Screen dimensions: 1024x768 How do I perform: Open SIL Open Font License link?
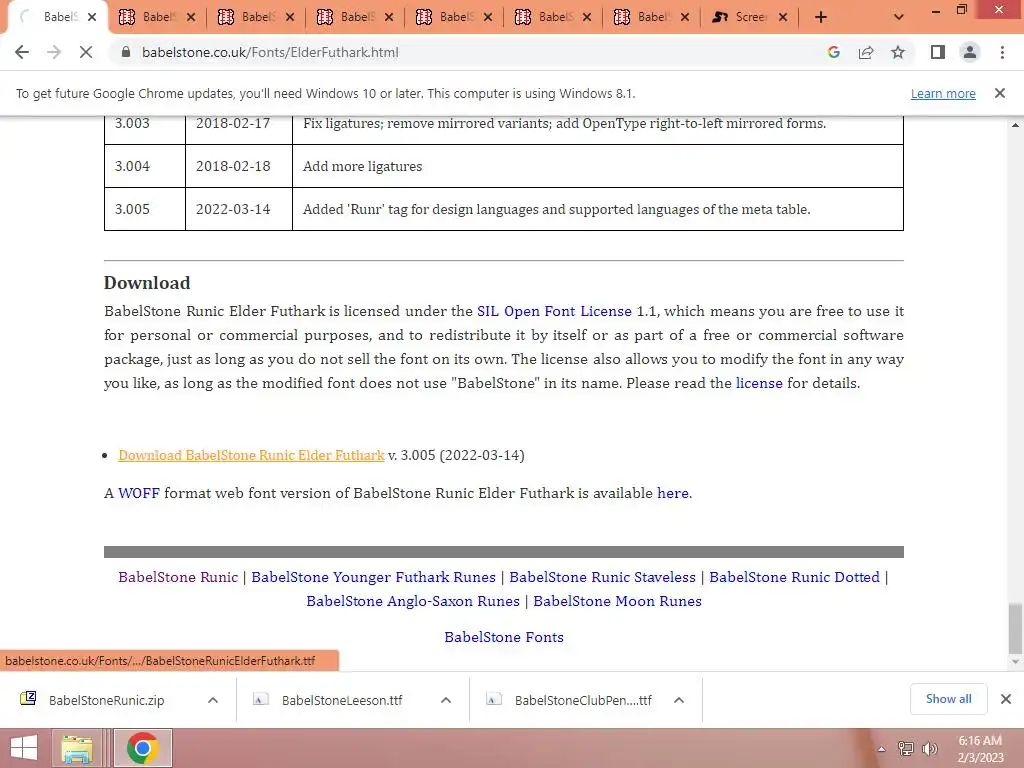(554, 311)
